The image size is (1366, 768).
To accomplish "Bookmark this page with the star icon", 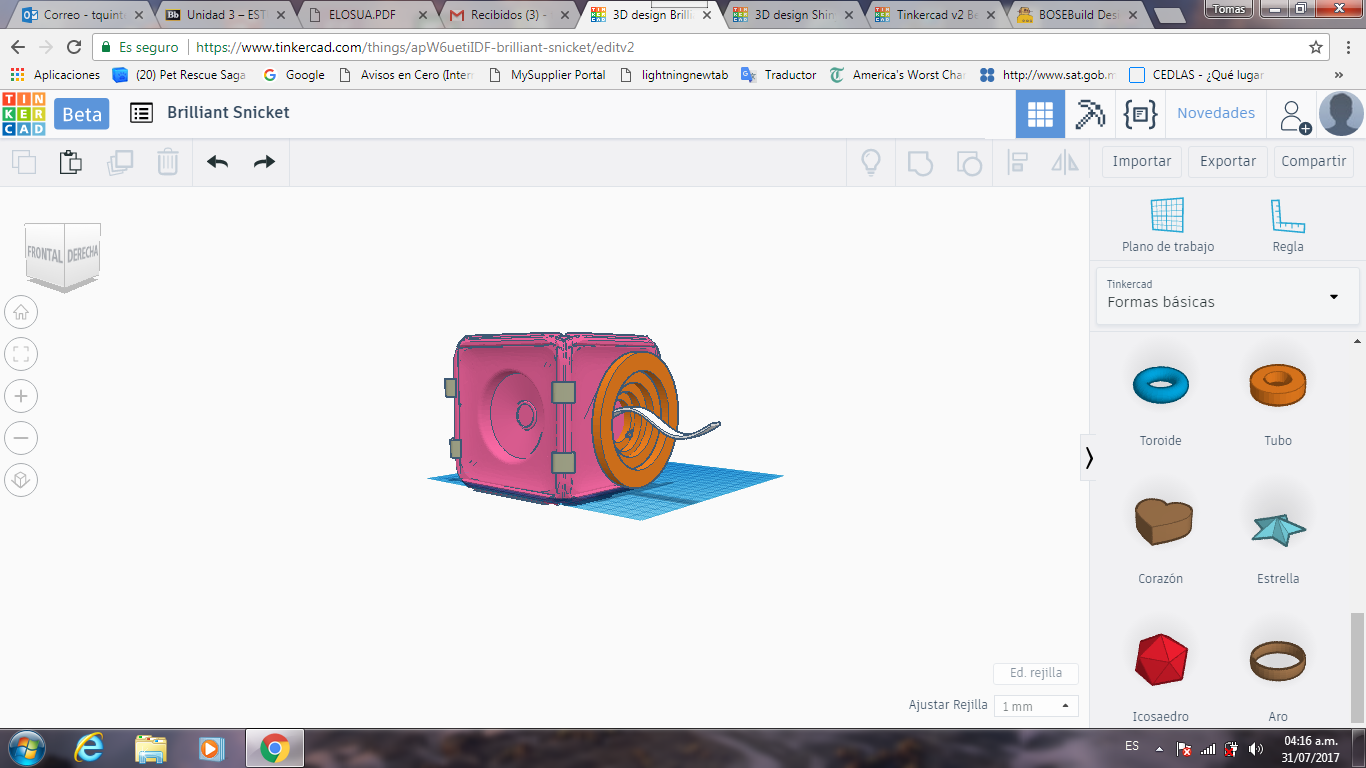I will tap(1316, 47).
